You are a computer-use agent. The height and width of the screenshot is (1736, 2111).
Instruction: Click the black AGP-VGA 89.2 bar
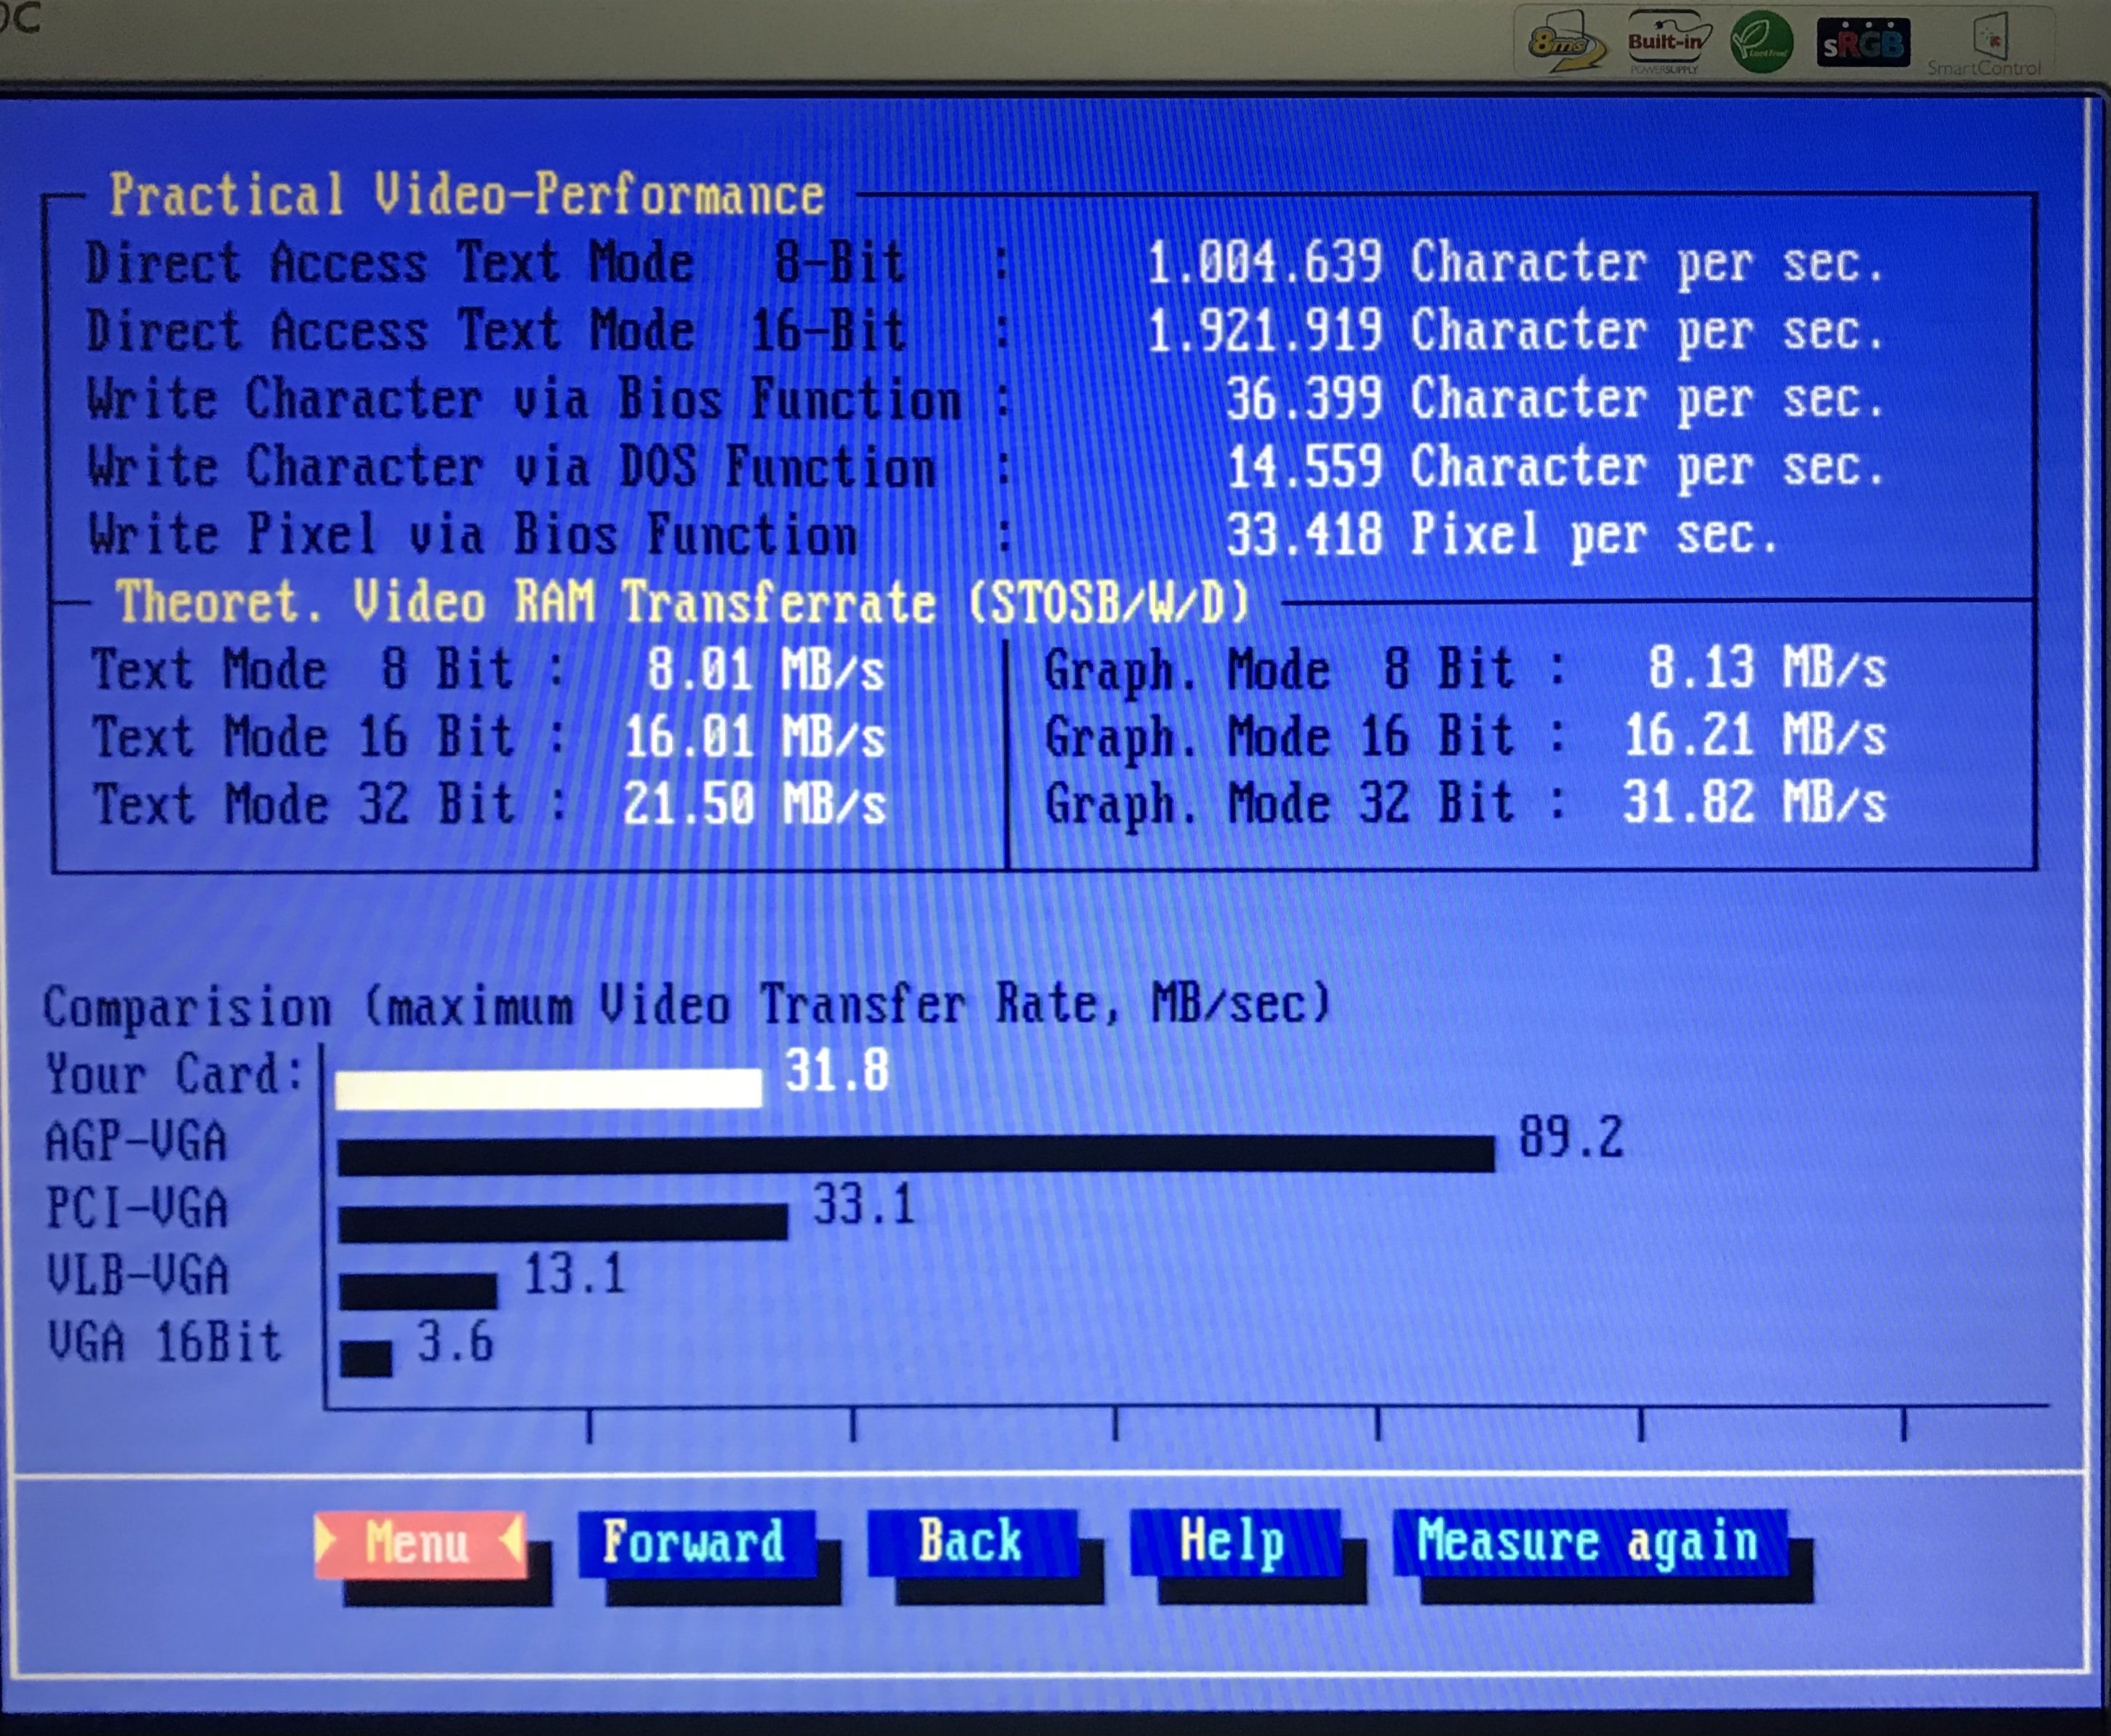click(x=915, y=1154)
